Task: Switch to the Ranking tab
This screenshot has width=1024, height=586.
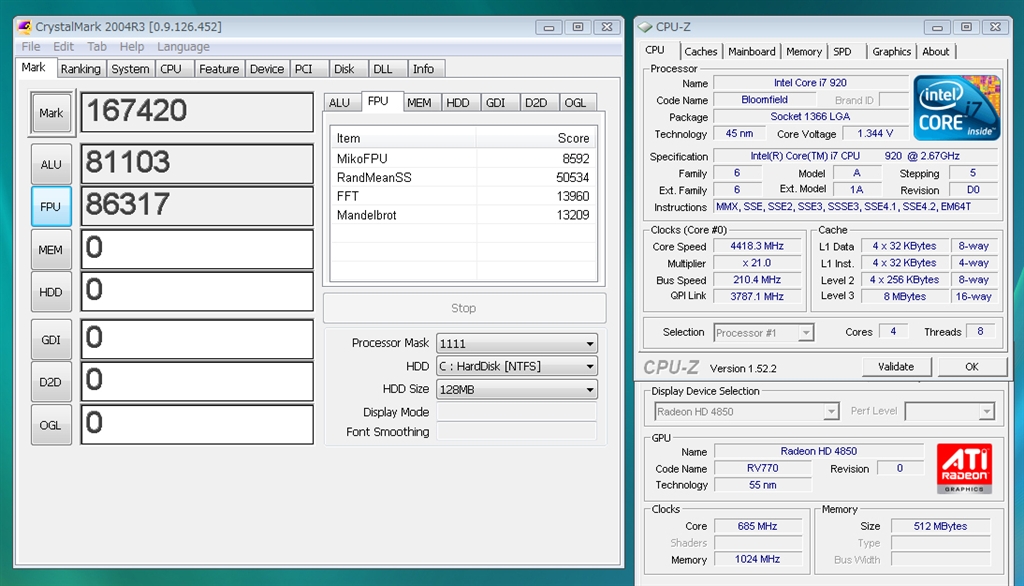Action: pyautogui.click(x=80, y=69)
